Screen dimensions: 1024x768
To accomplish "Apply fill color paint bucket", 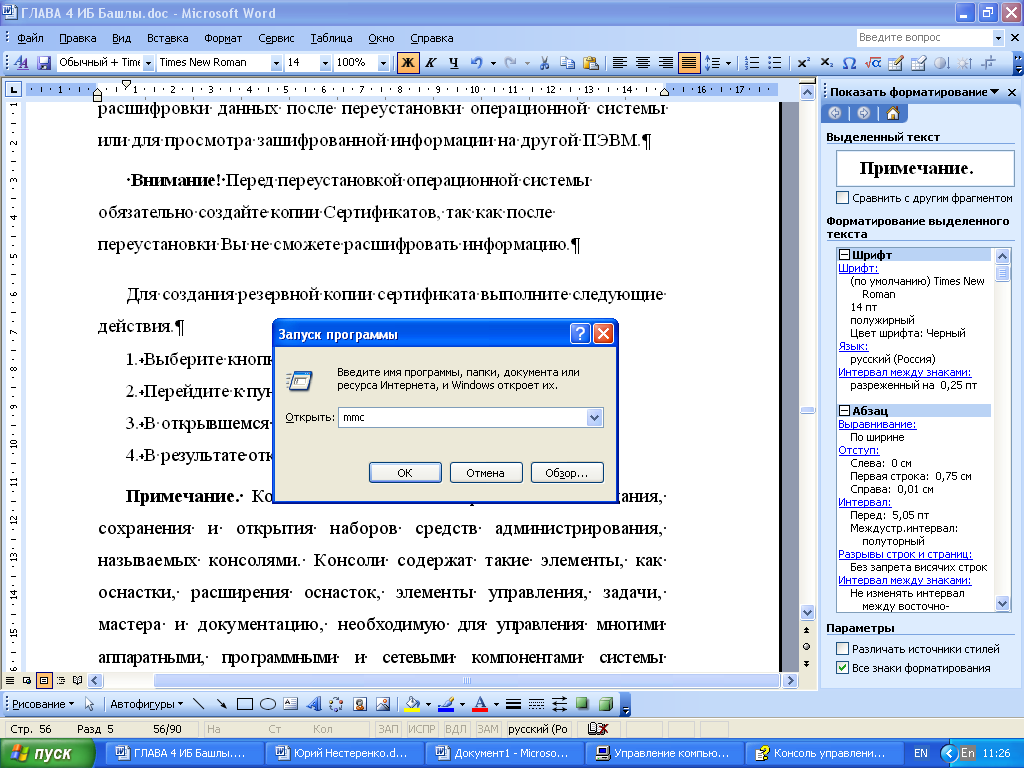I will [x=412, y=704].
